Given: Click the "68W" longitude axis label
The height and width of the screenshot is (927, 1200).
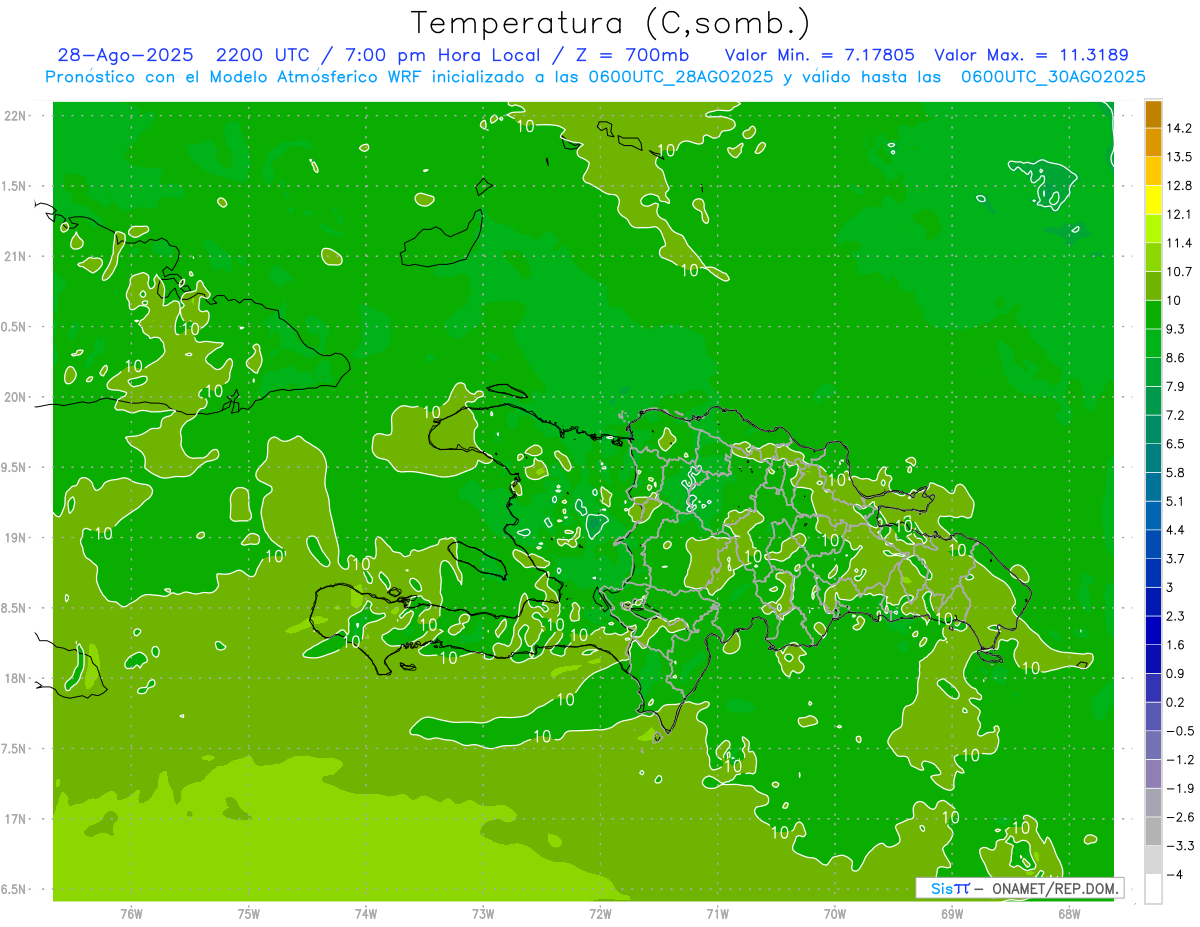Looking at the screenshot, I should 1069,913.
